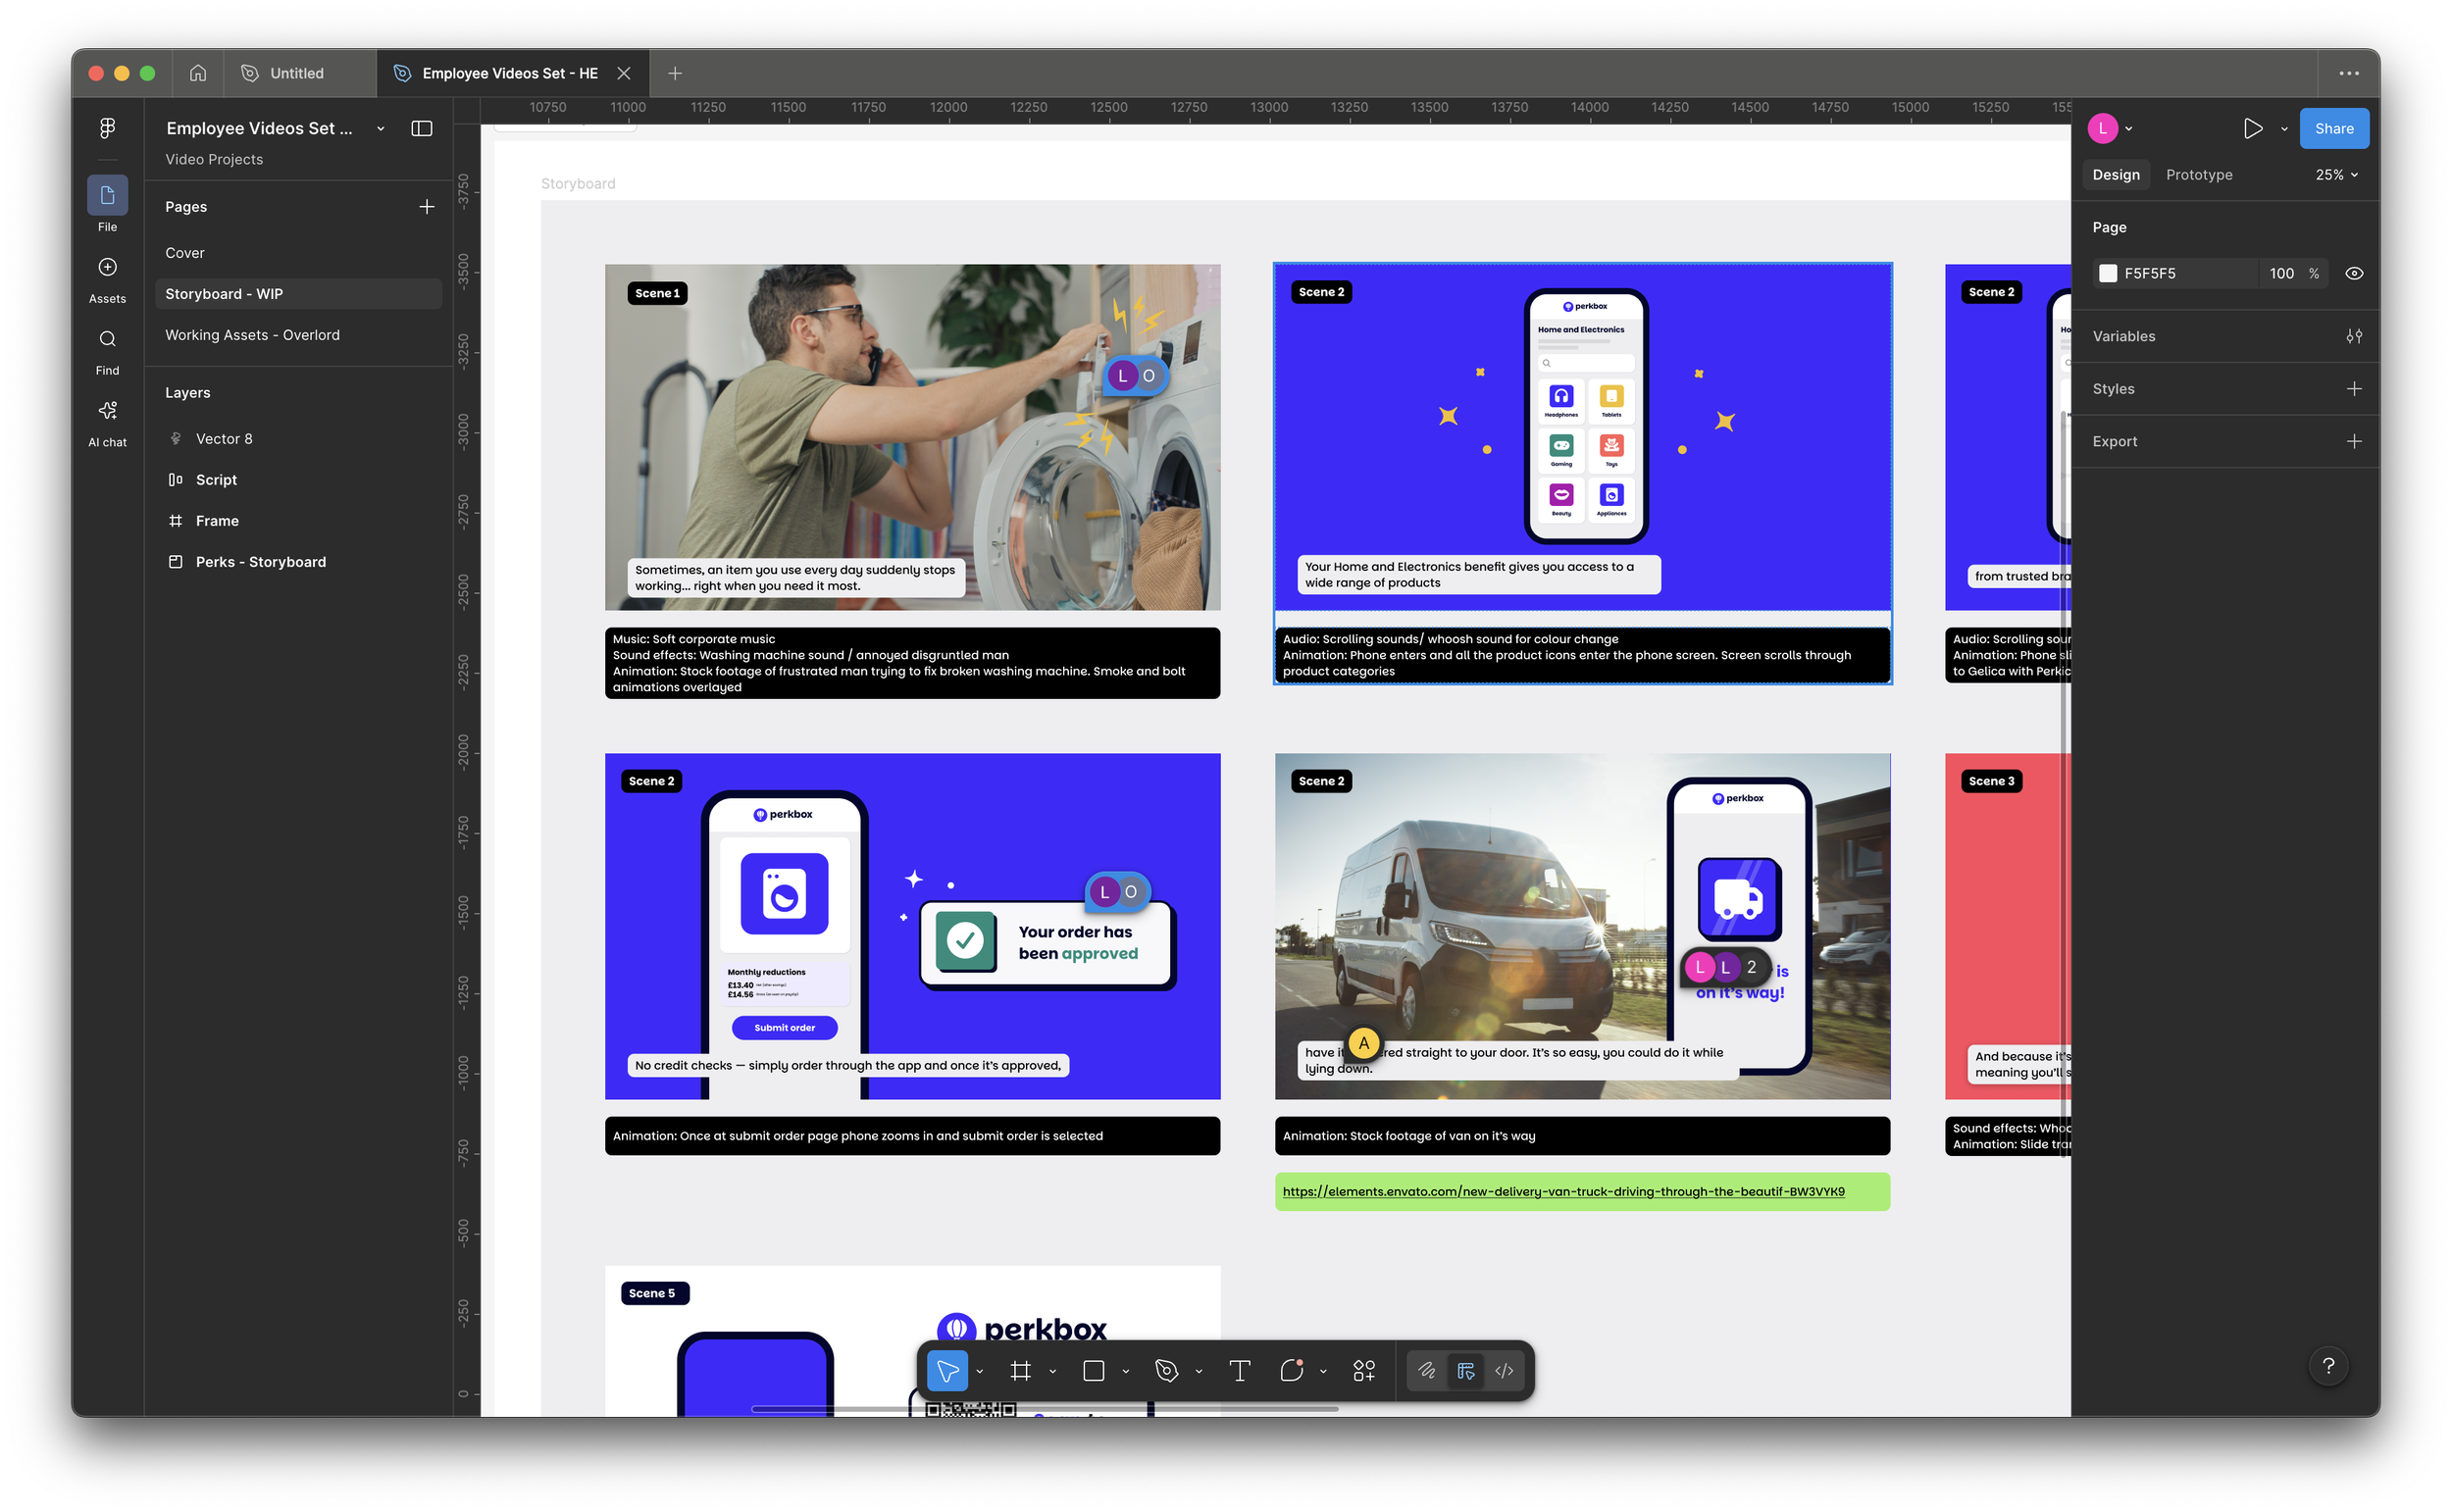Click the F5F5F5 page color swatch
Viewport: 2452px width, 1512px height.
(x=2107, y=274)
